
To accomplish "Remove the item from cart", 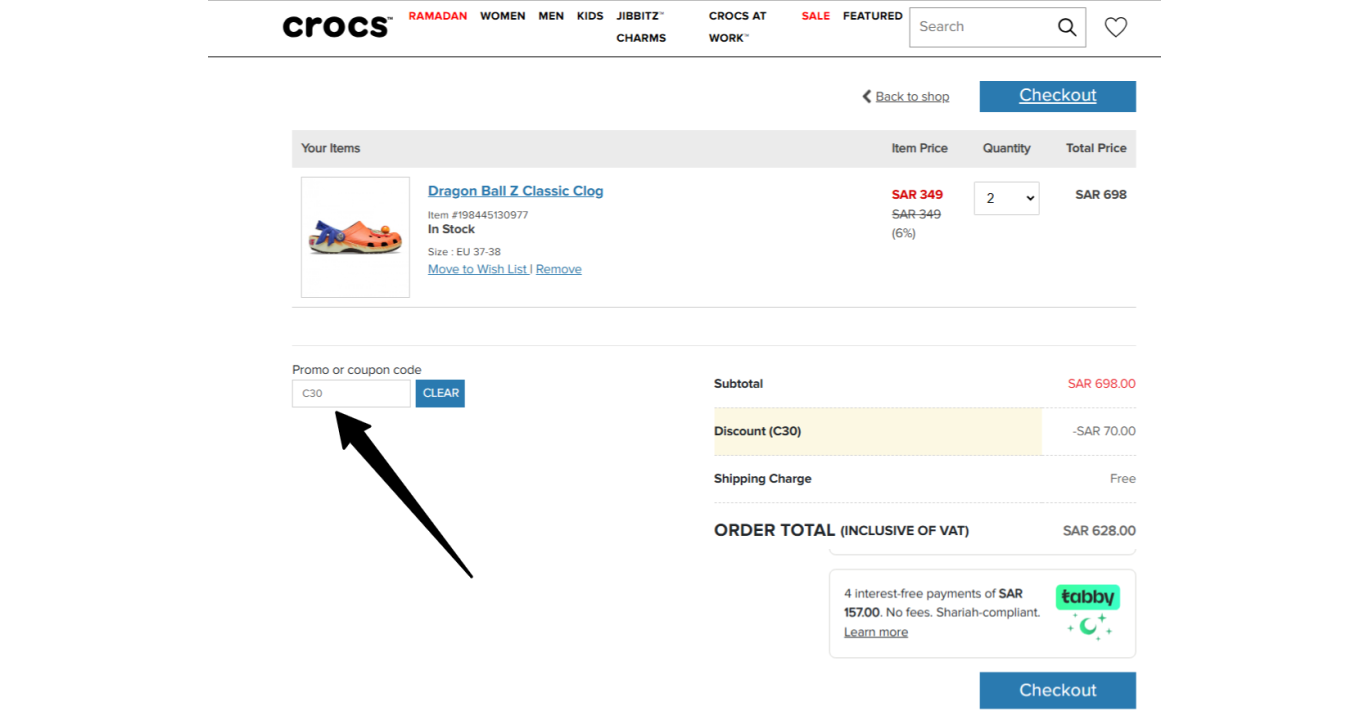I will pyautogui.click(x=558, y=269).
